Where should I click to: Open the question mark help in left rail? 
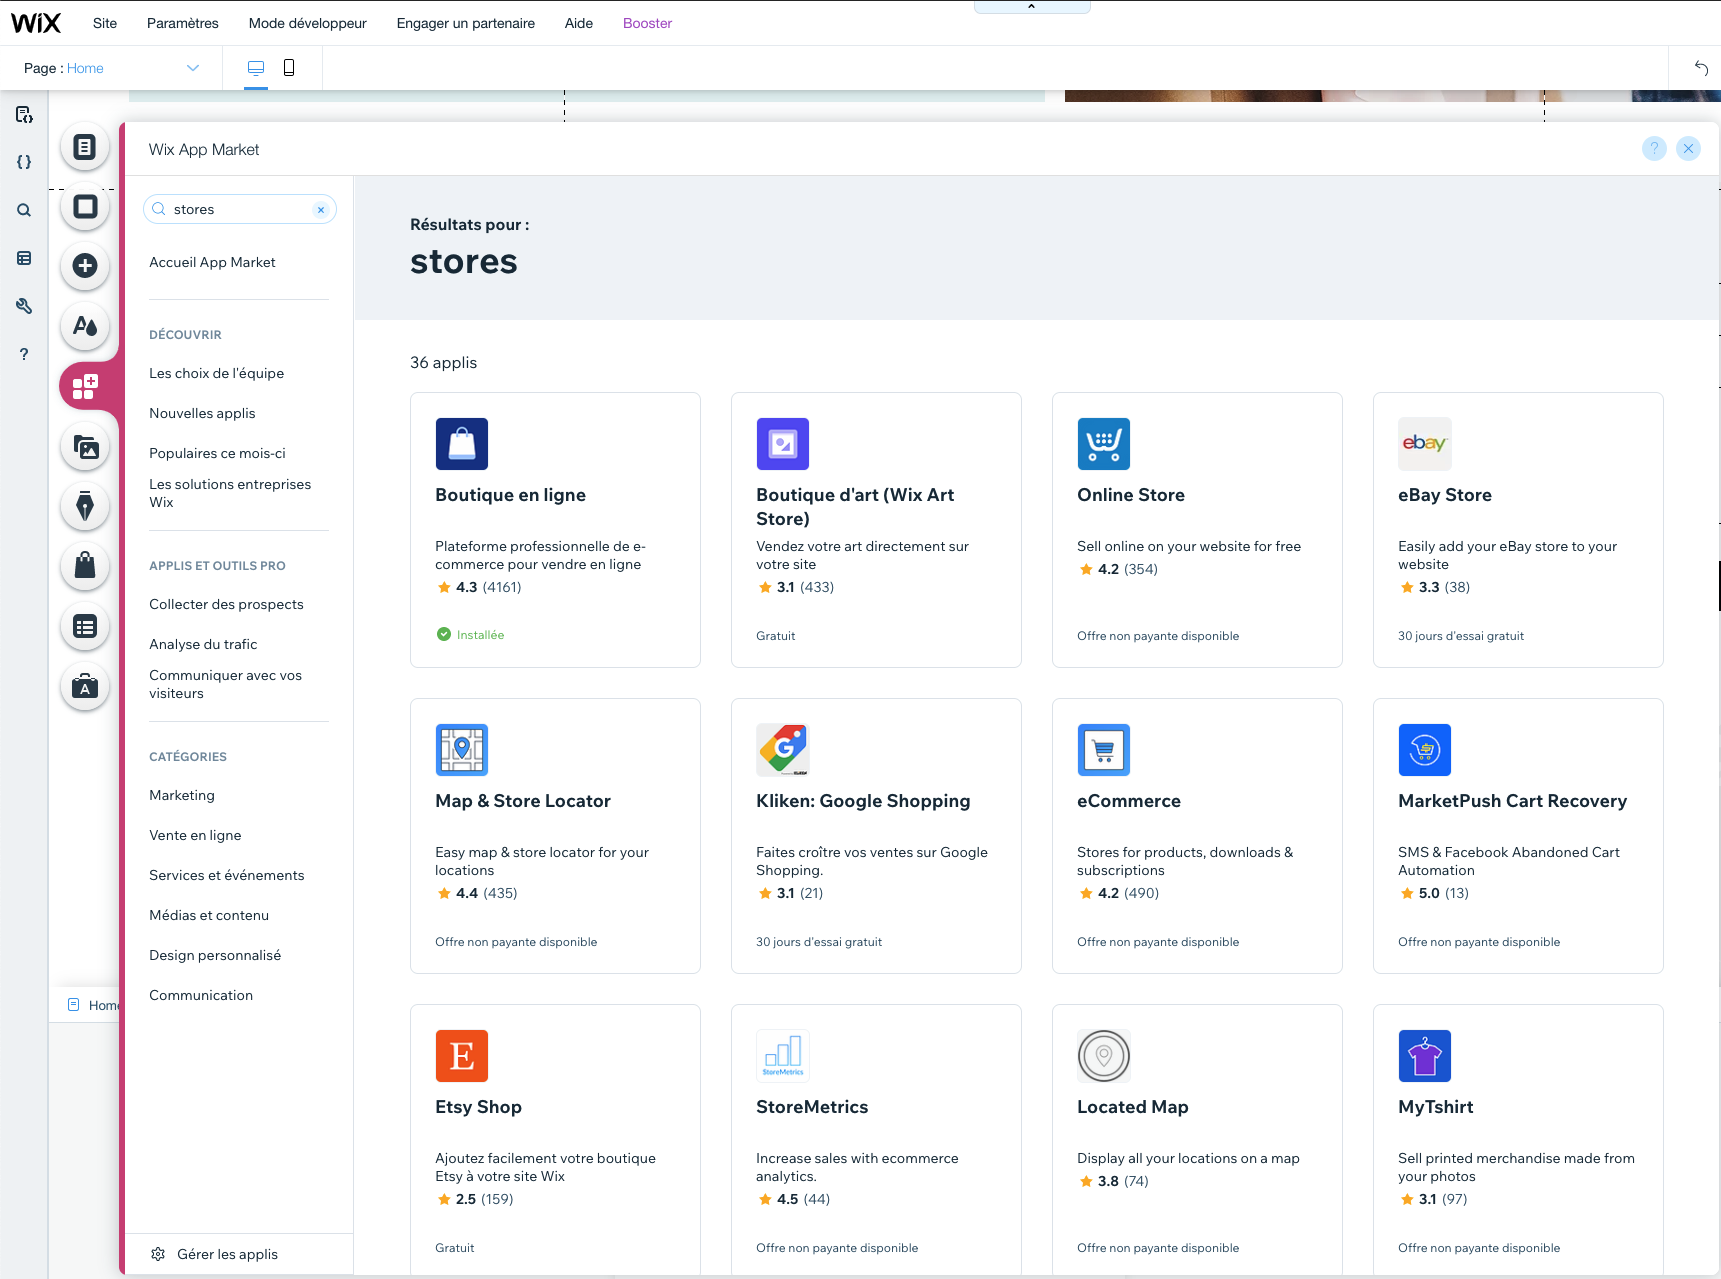click(x=24, y=354)
